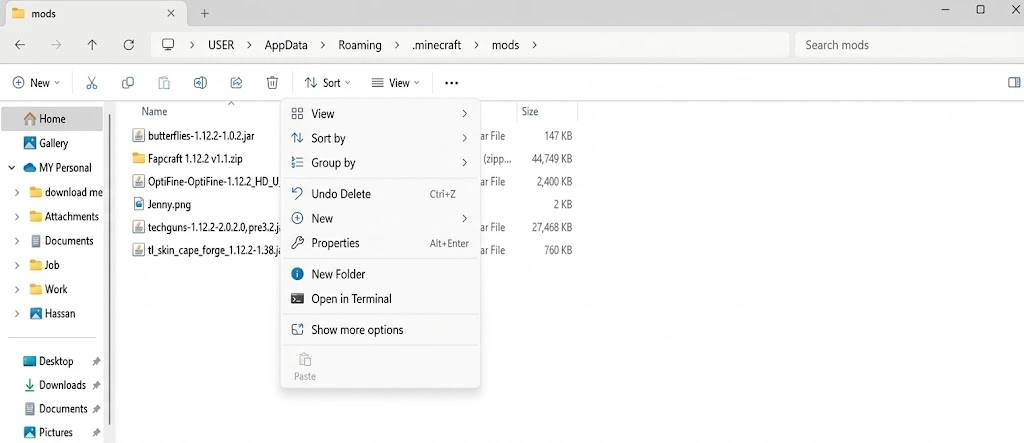Open the Sort dropdown in toolbar
This screenshot has width=1024, height=443.
pos(328,83)
